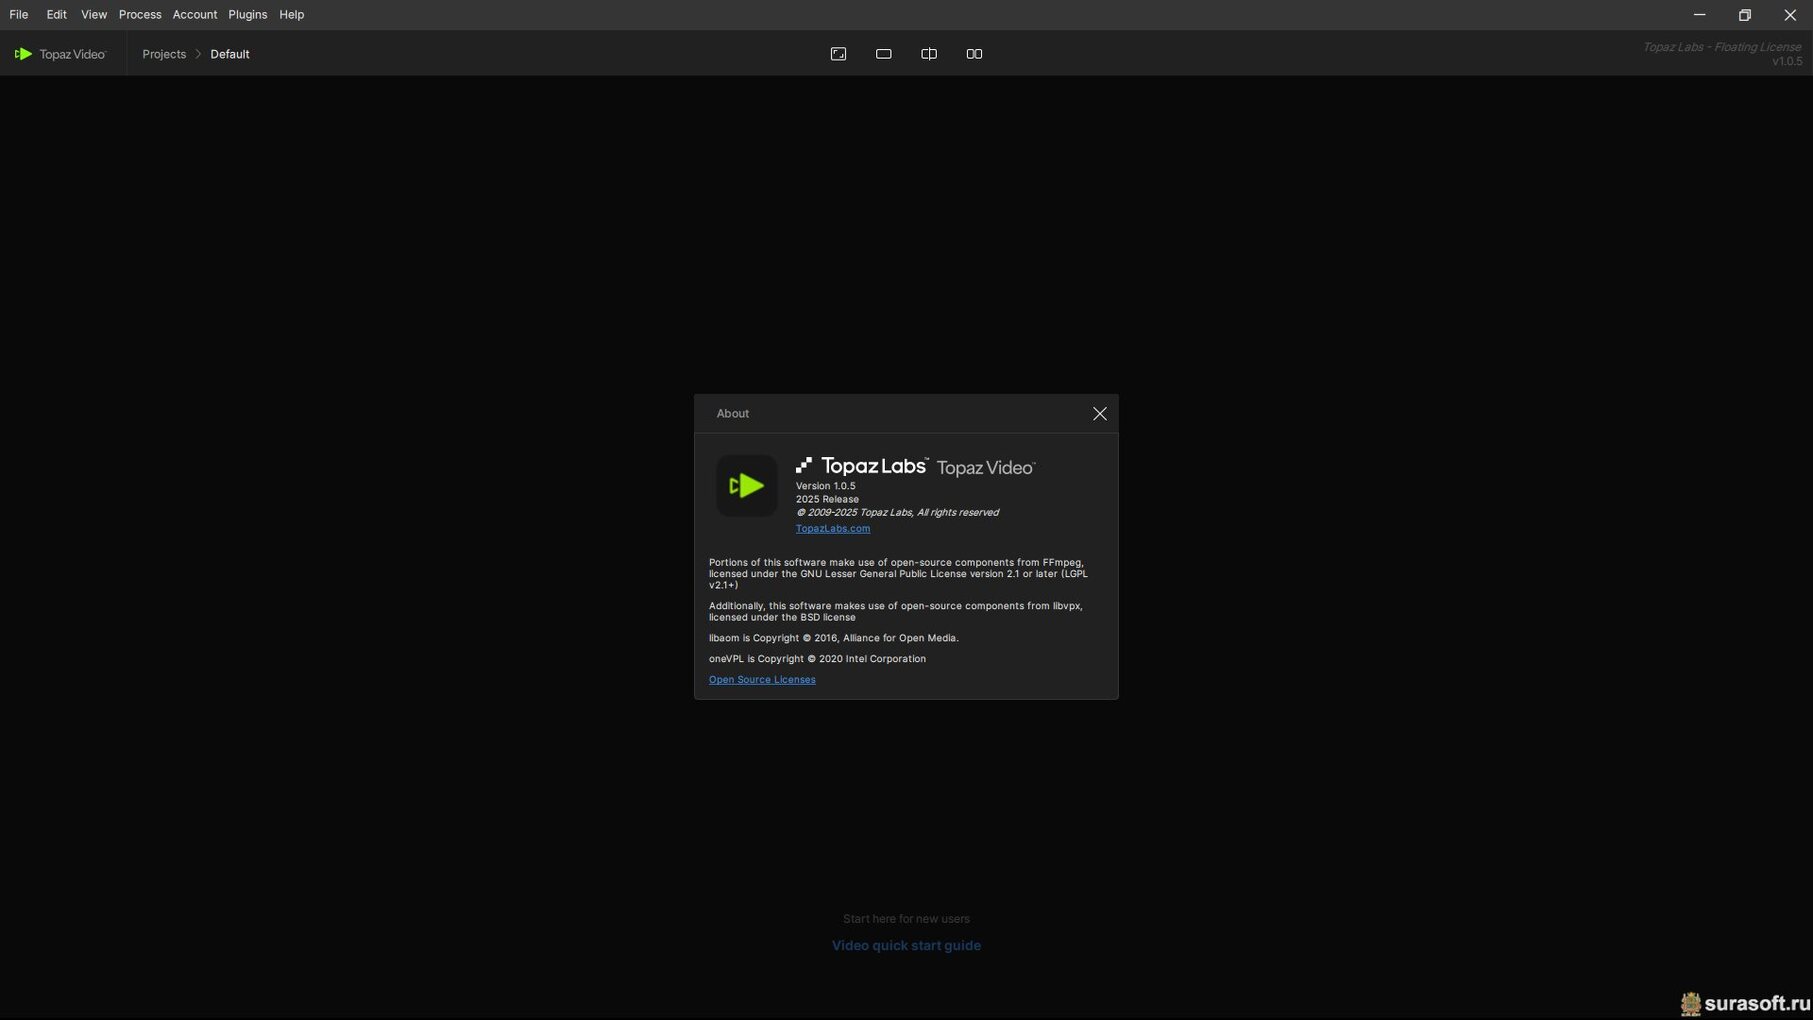Close the About dialog
Viewport: 1813px width, 1020px height.
[1099, 414]
